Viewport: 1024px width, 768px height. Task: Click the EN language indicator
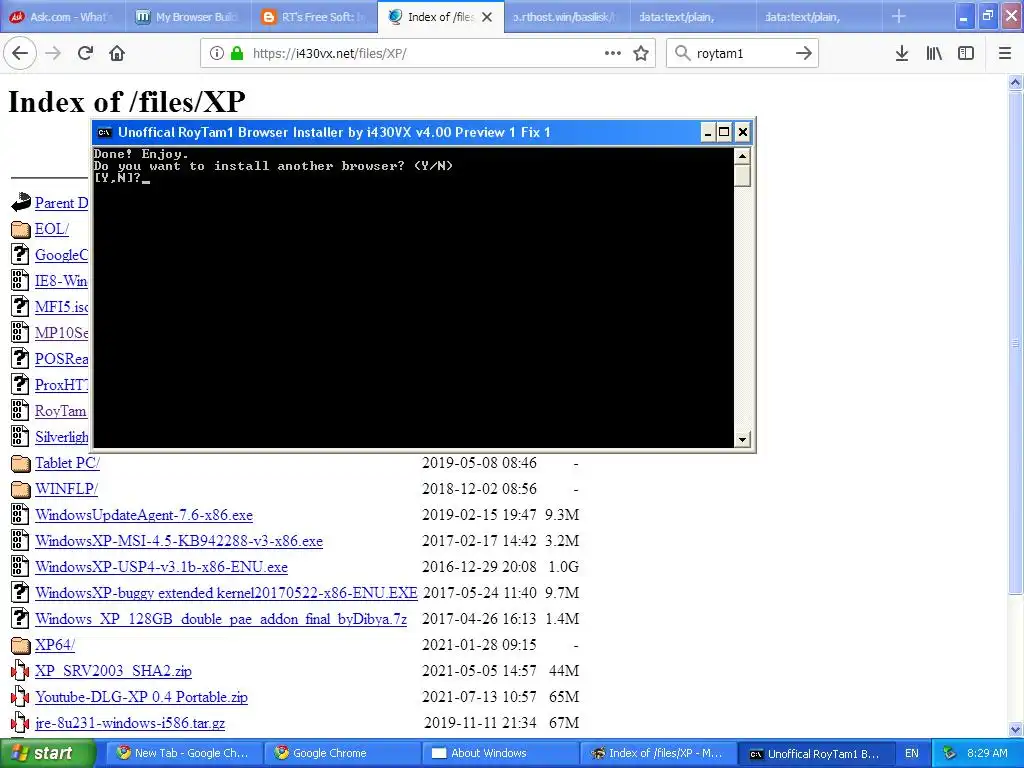(x=912, y=753)
